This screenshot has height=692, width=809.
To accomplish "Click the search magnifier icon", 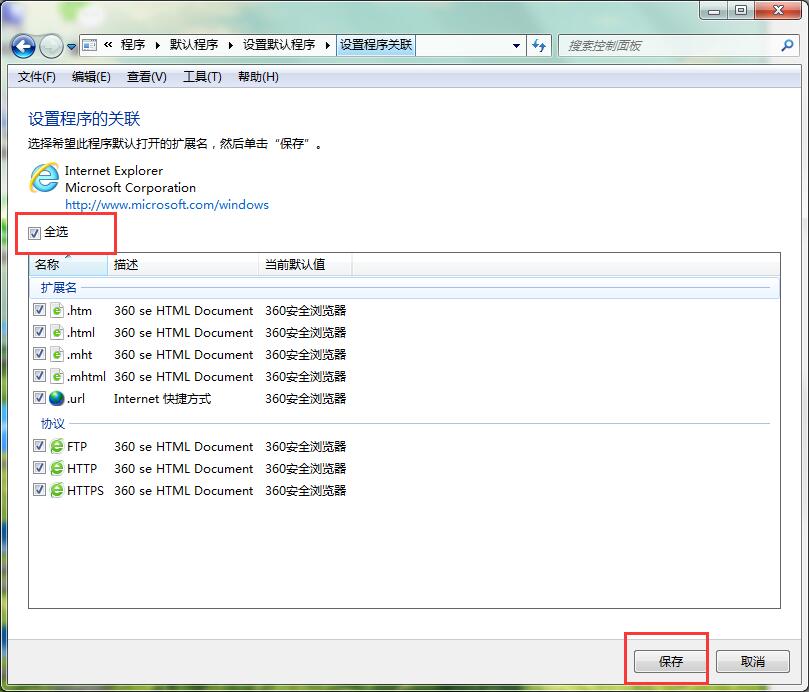I will [787, 45].
